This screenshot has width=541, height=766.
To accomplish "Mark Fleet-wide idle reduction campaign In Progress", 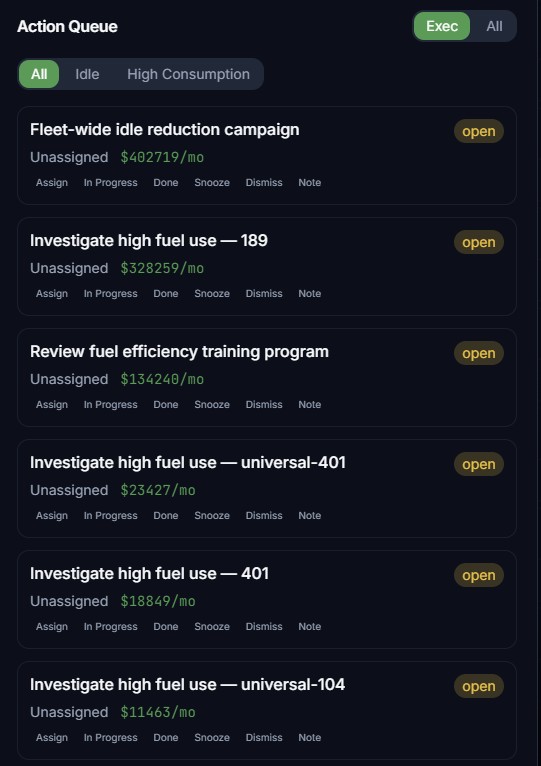I will pos(110,183).
